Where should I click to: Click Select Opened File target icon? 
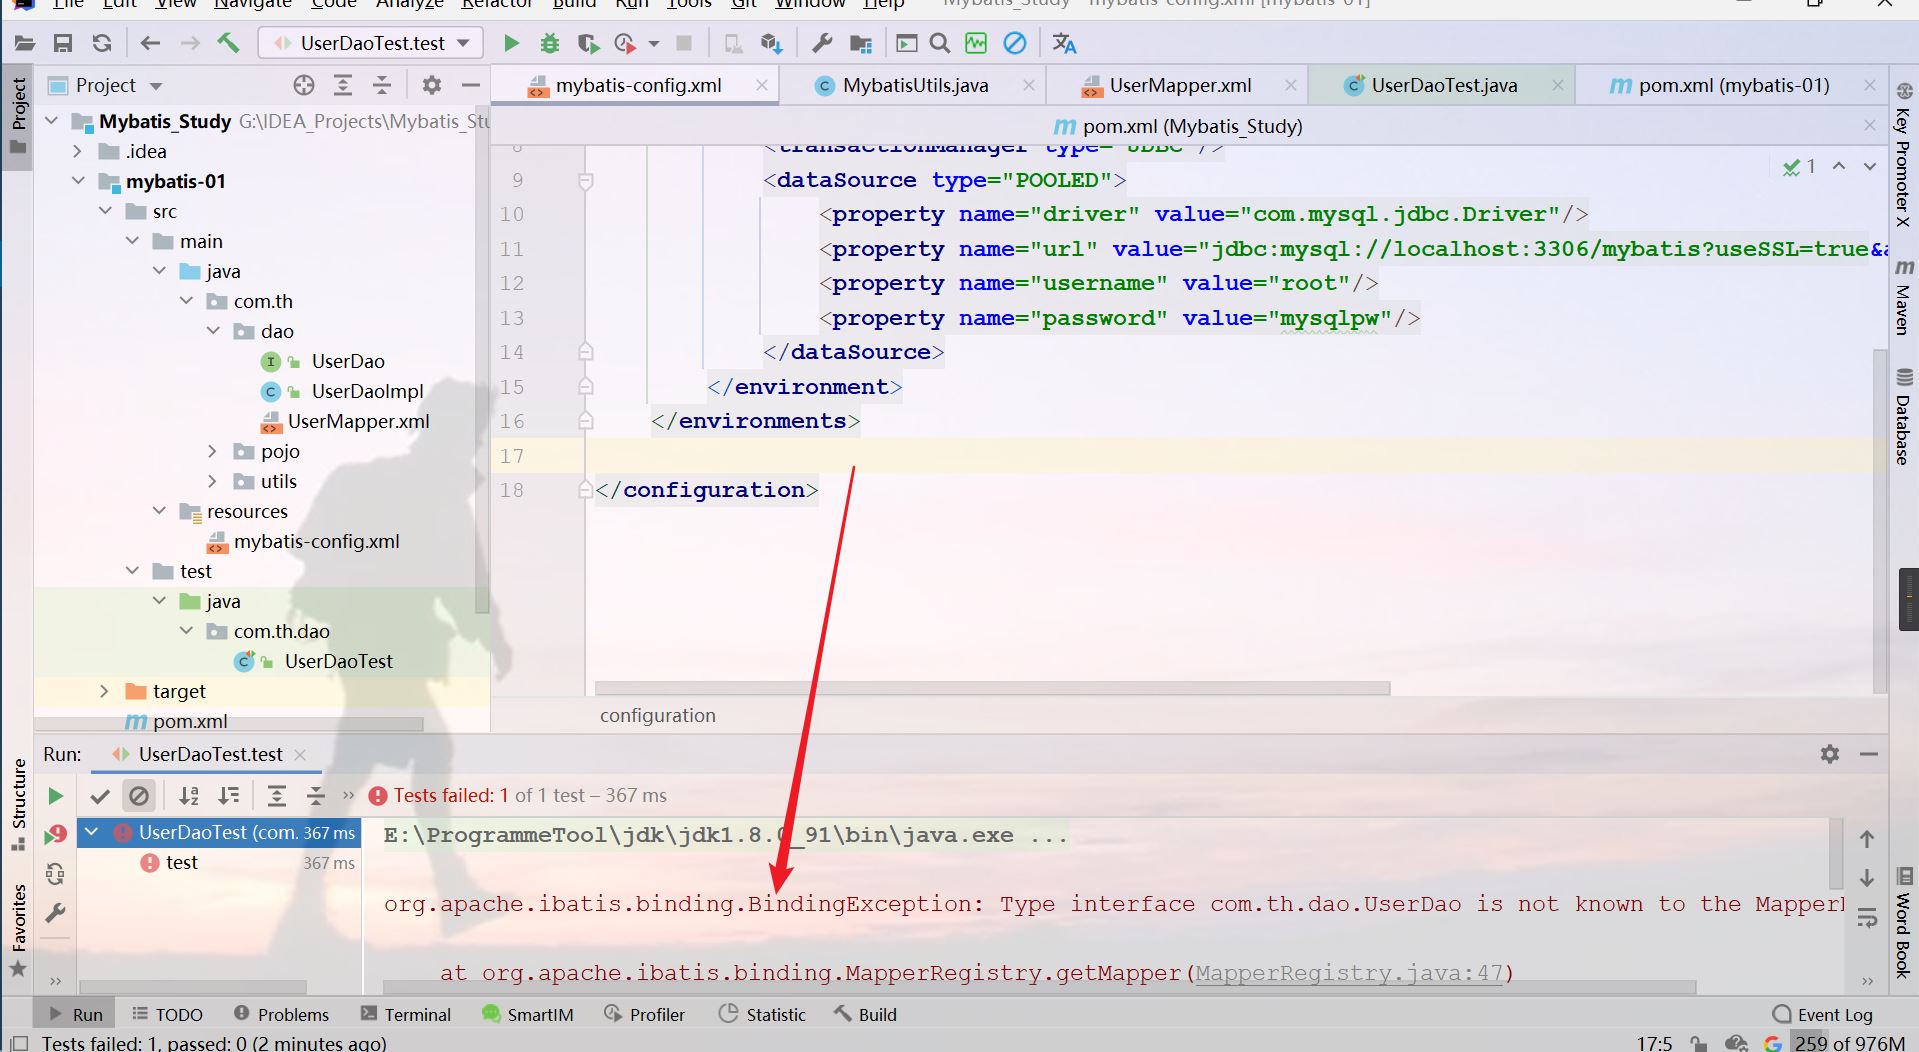pos(304,85)
